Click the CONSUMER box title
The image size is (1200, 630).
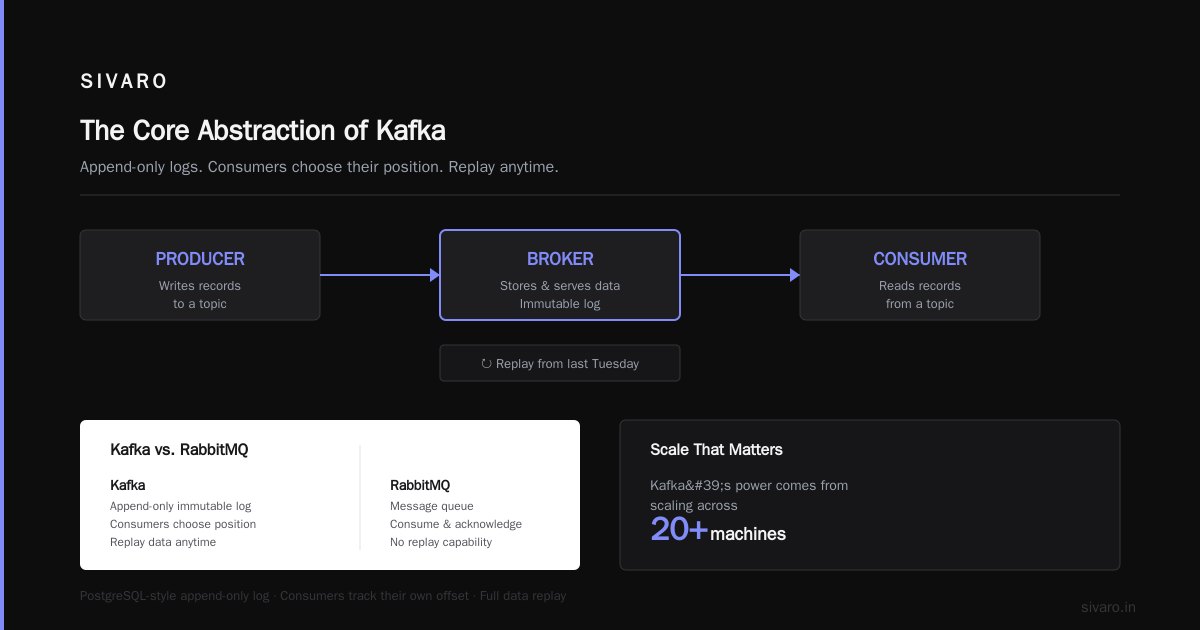coord(920,259)
